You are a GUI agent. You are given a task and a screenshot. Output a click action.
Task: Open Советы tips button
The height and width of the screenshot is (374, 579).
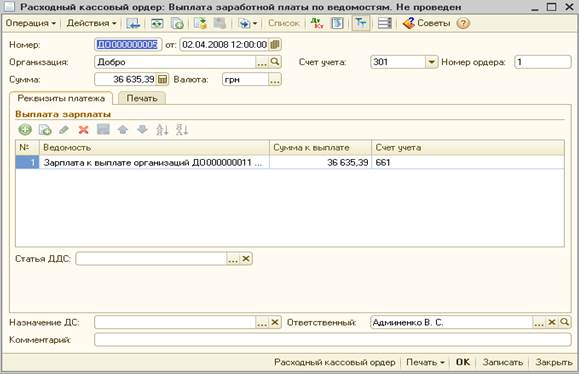pyautogui.click(x=426, y=23)
